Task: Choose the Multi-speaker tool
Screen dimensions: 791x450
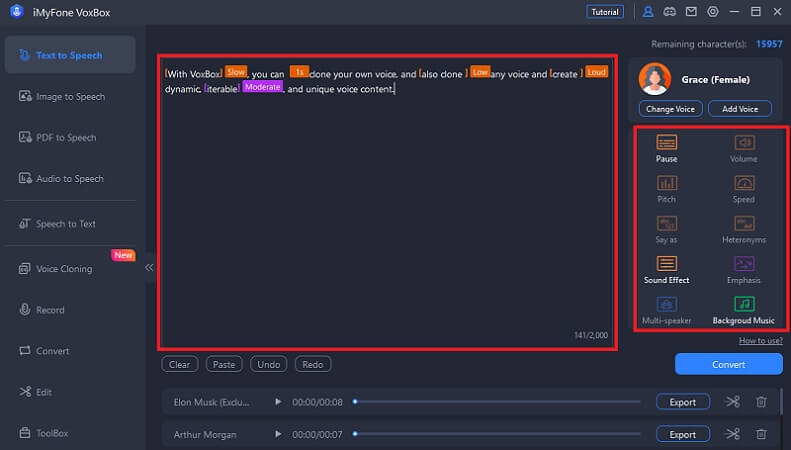Action: [x=666, y=304]
